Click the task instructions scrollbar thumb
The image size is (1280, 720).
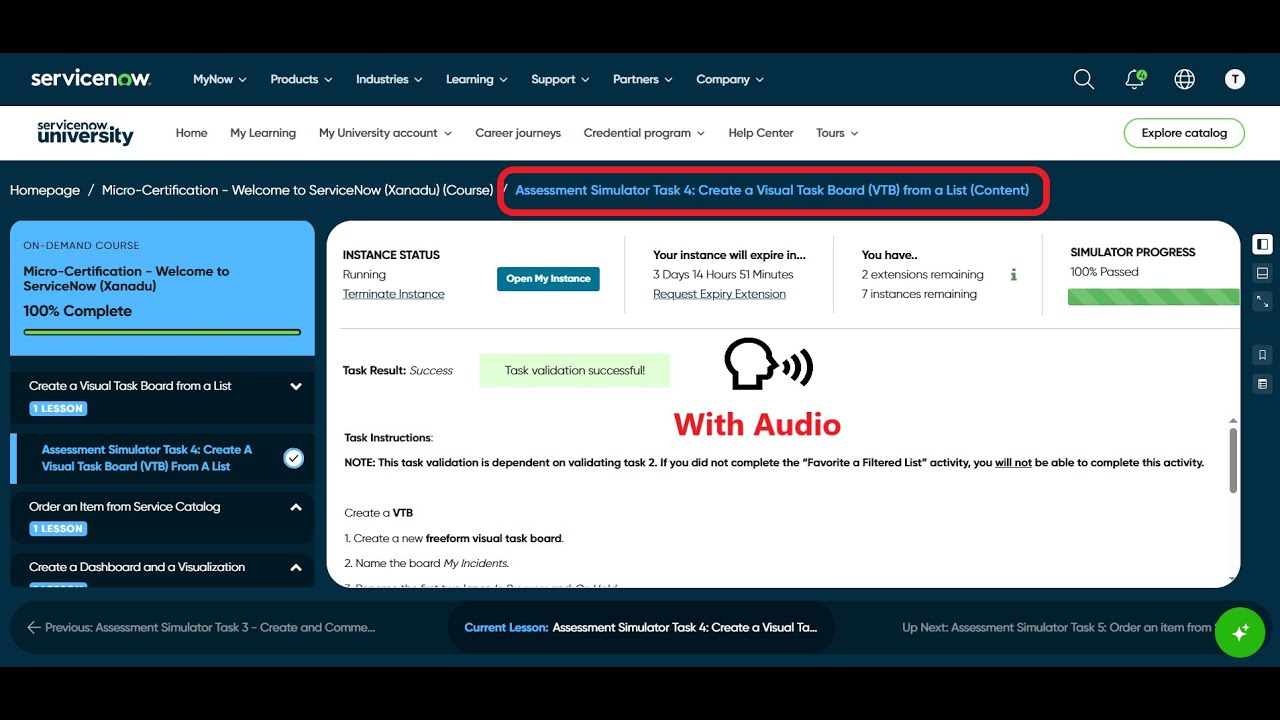point(1233,460)
